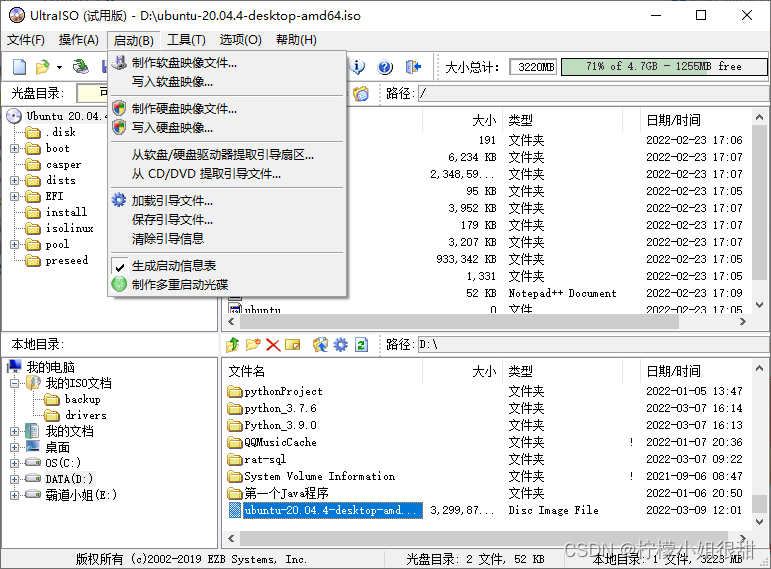Expand the DATA(D:) drive node
The height and width of the screenshot is (569, 771).
click(14, 479)
